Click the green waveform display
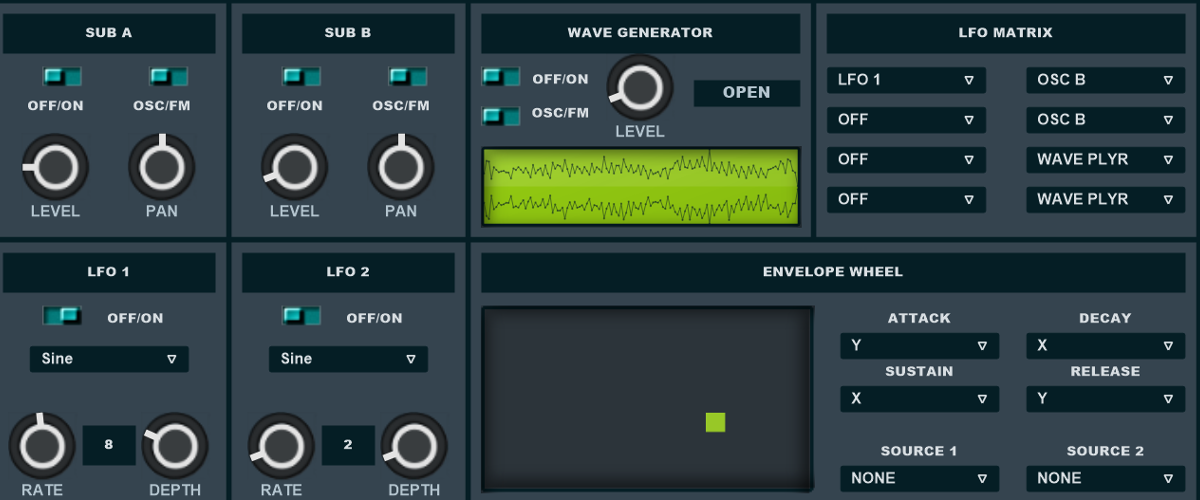 (641, 187)
